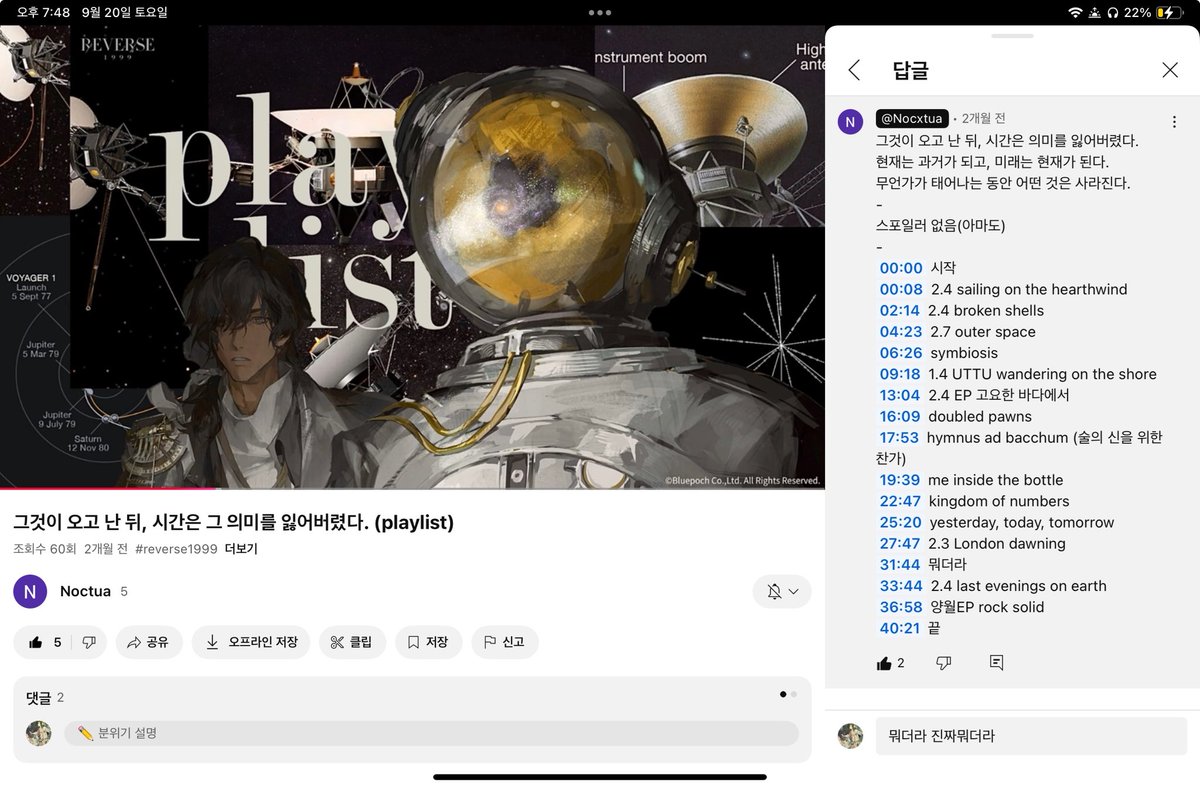Screen dimensions: 1200x788
Task: Open the 댓글 comments section header
Action: (x=45, y=697)
